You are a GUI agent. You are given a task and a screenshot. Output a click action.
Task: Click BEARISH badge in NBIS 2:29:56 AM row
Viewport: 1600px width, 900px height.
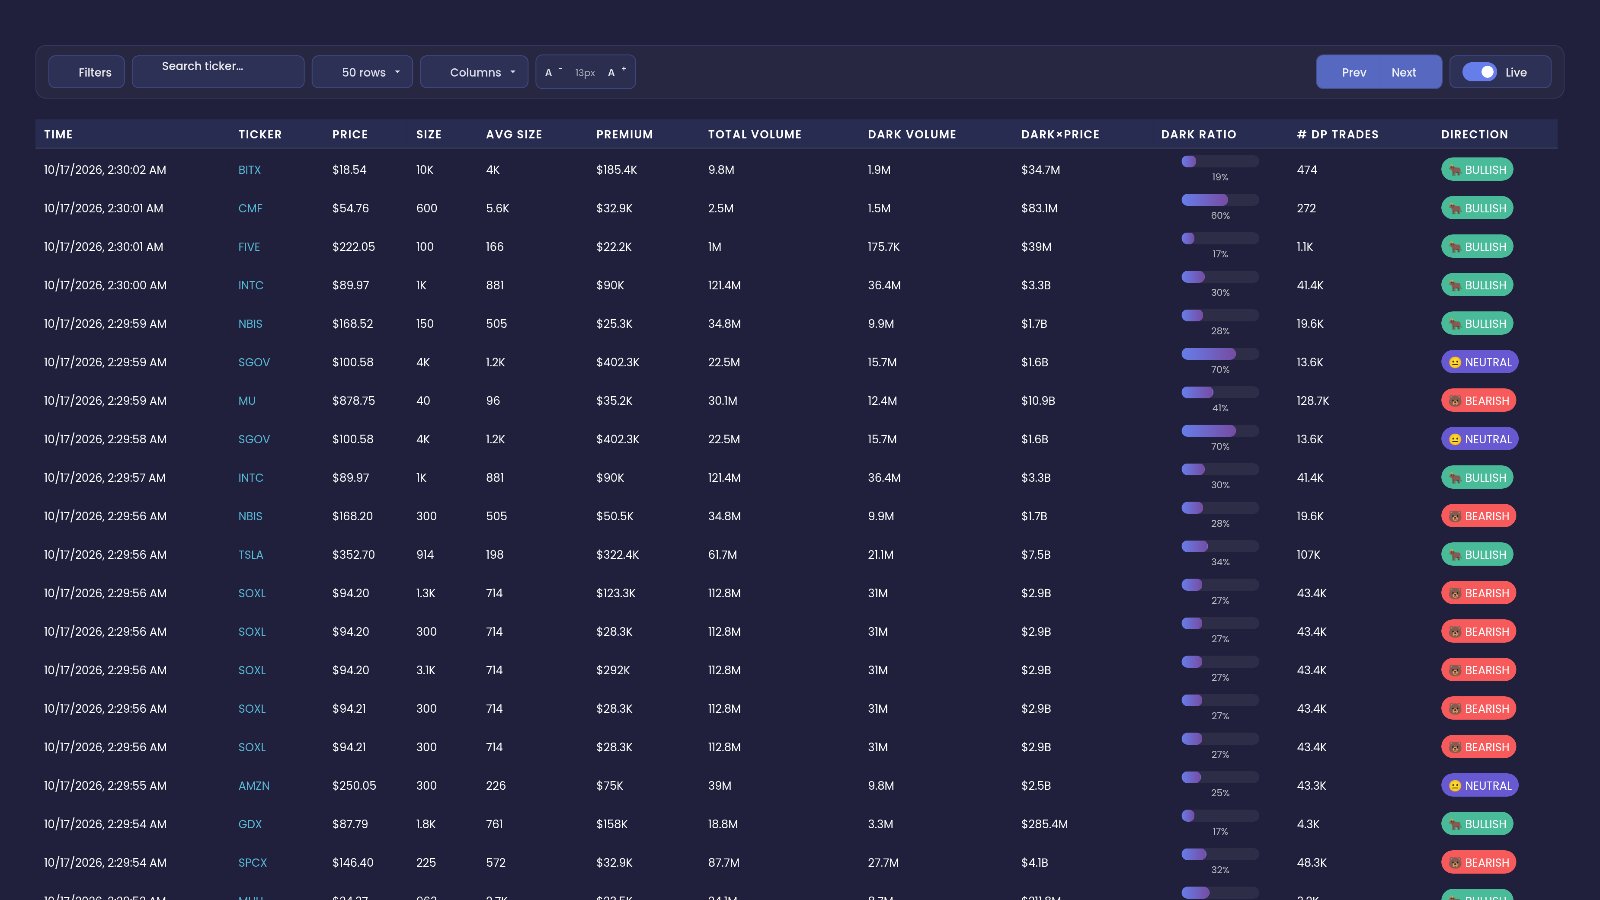pos(1479,516)
